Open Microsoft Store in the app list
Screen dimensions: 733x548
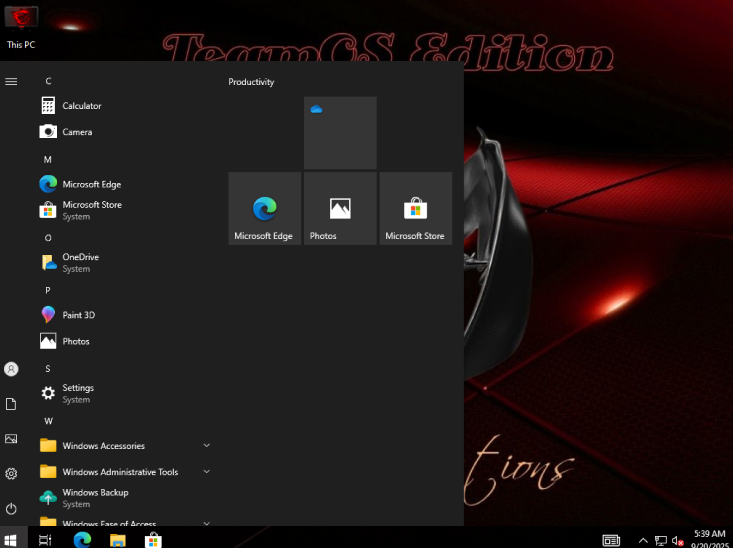point(125,210)
